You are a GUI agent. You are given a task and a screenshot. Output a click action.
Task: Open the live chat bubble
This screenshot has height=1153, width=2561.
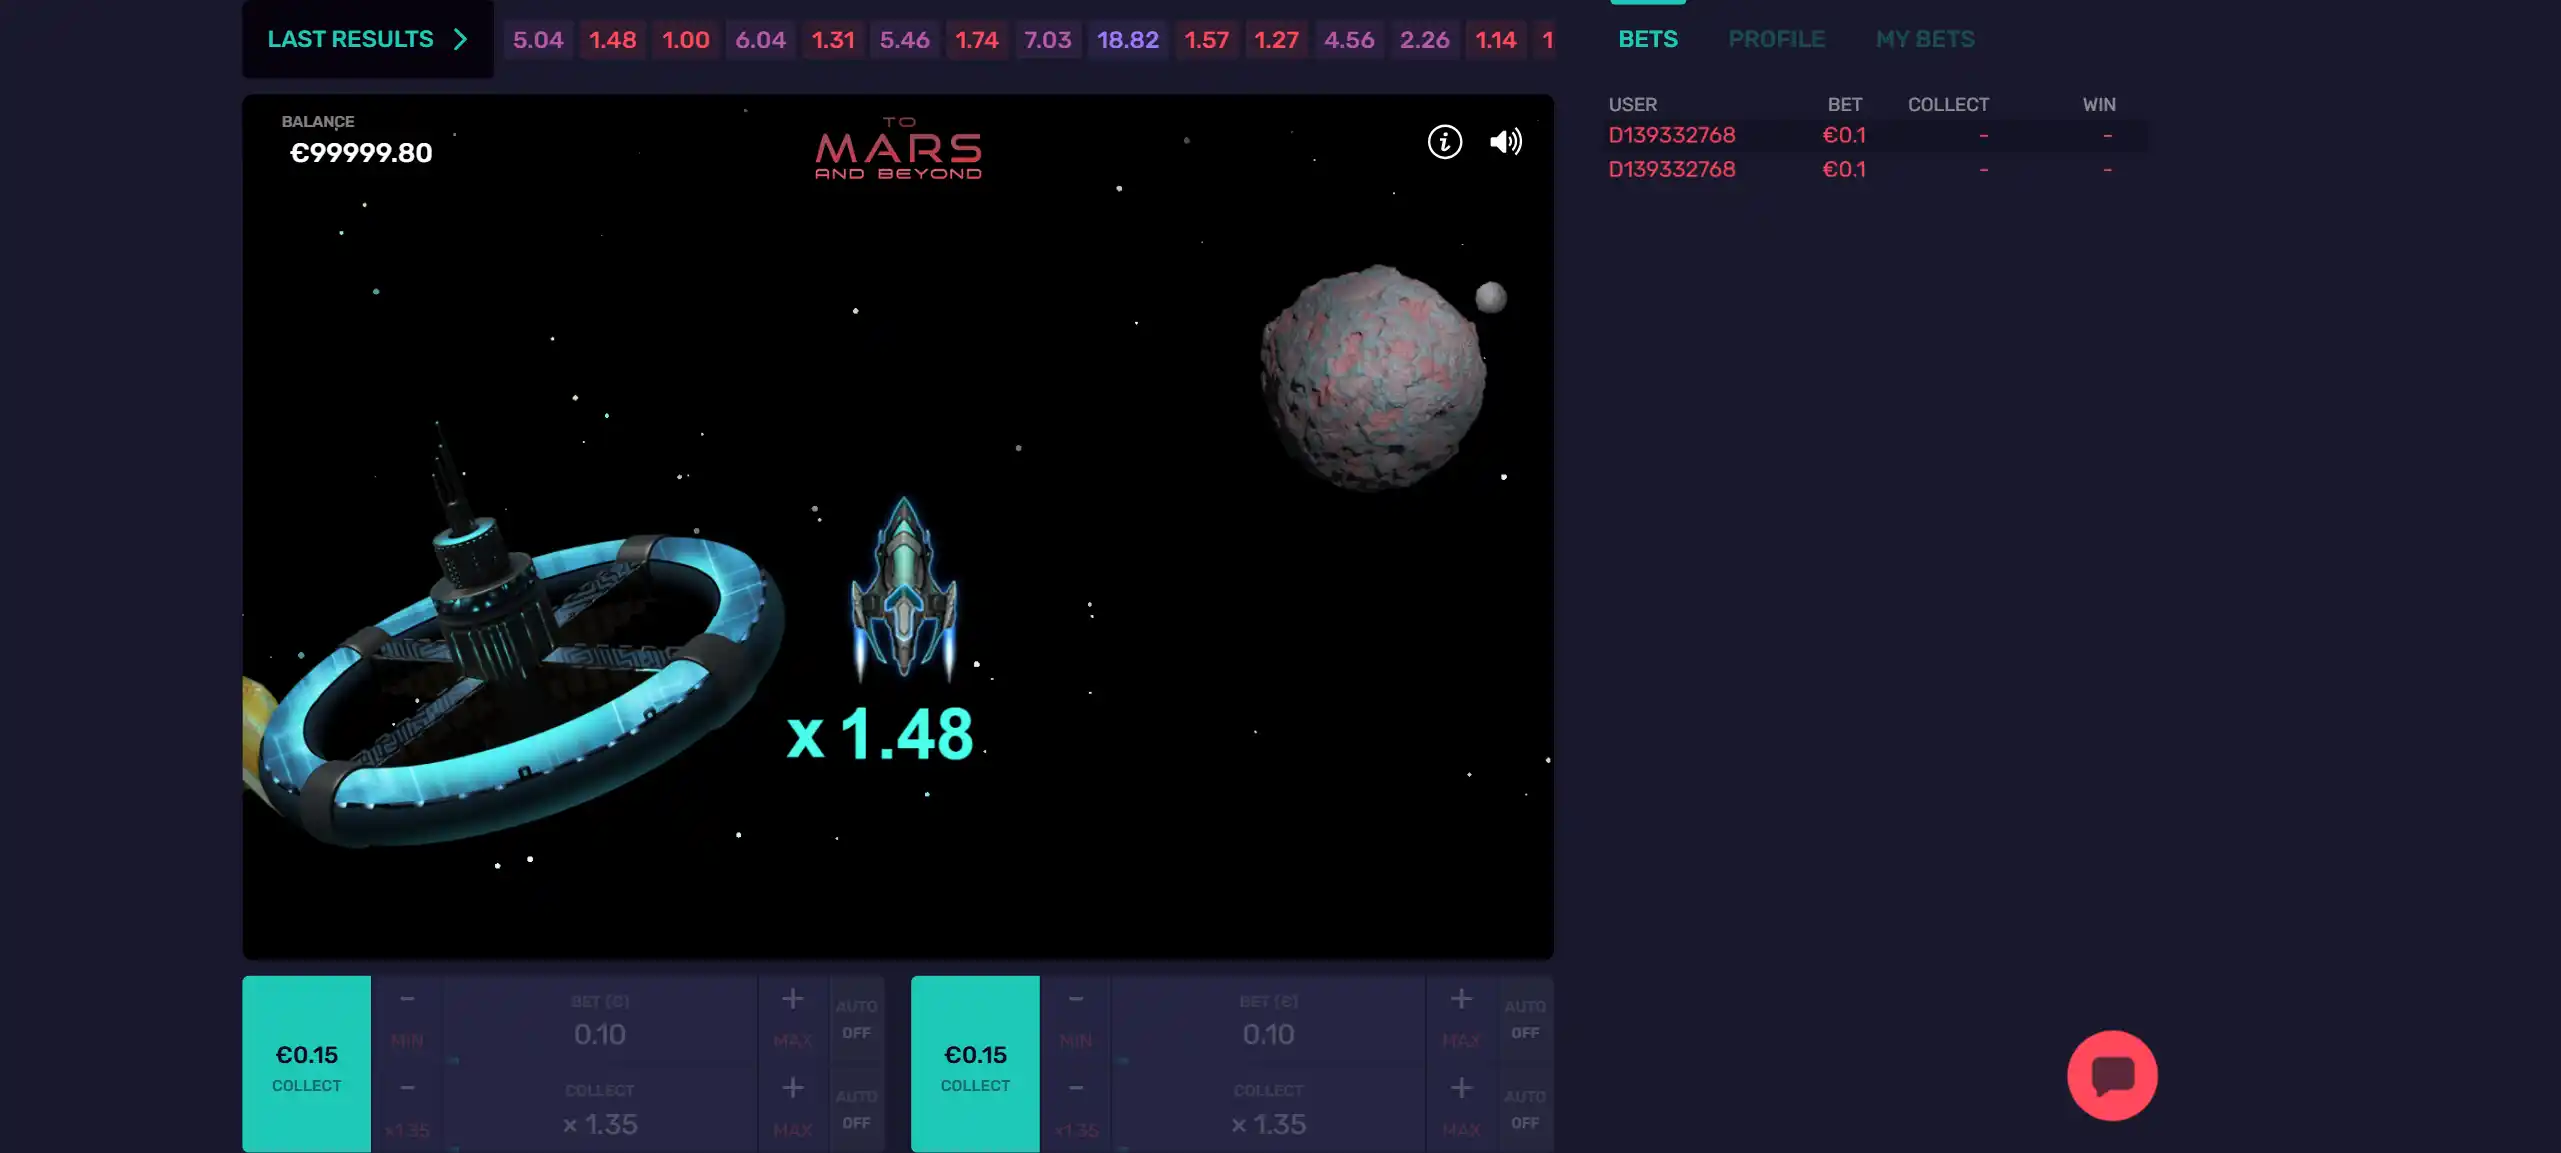(2111, 1075)
